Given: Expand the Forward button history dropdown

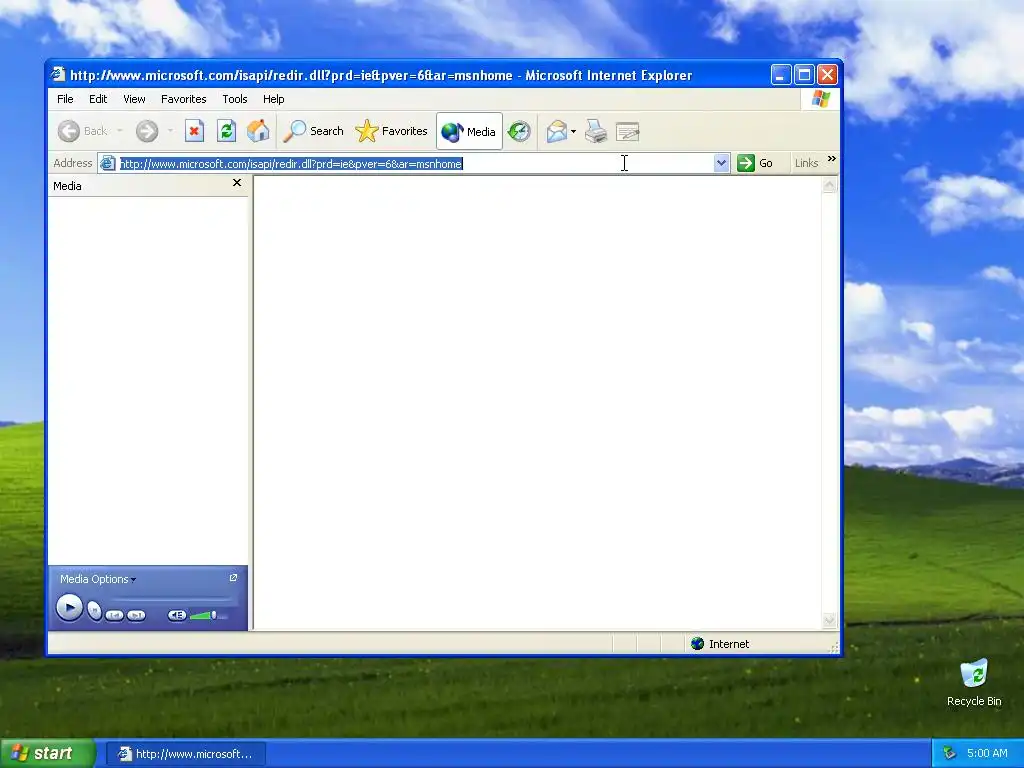Looking at the screenshot, I should pyautogui.click(x=170, y=131).
